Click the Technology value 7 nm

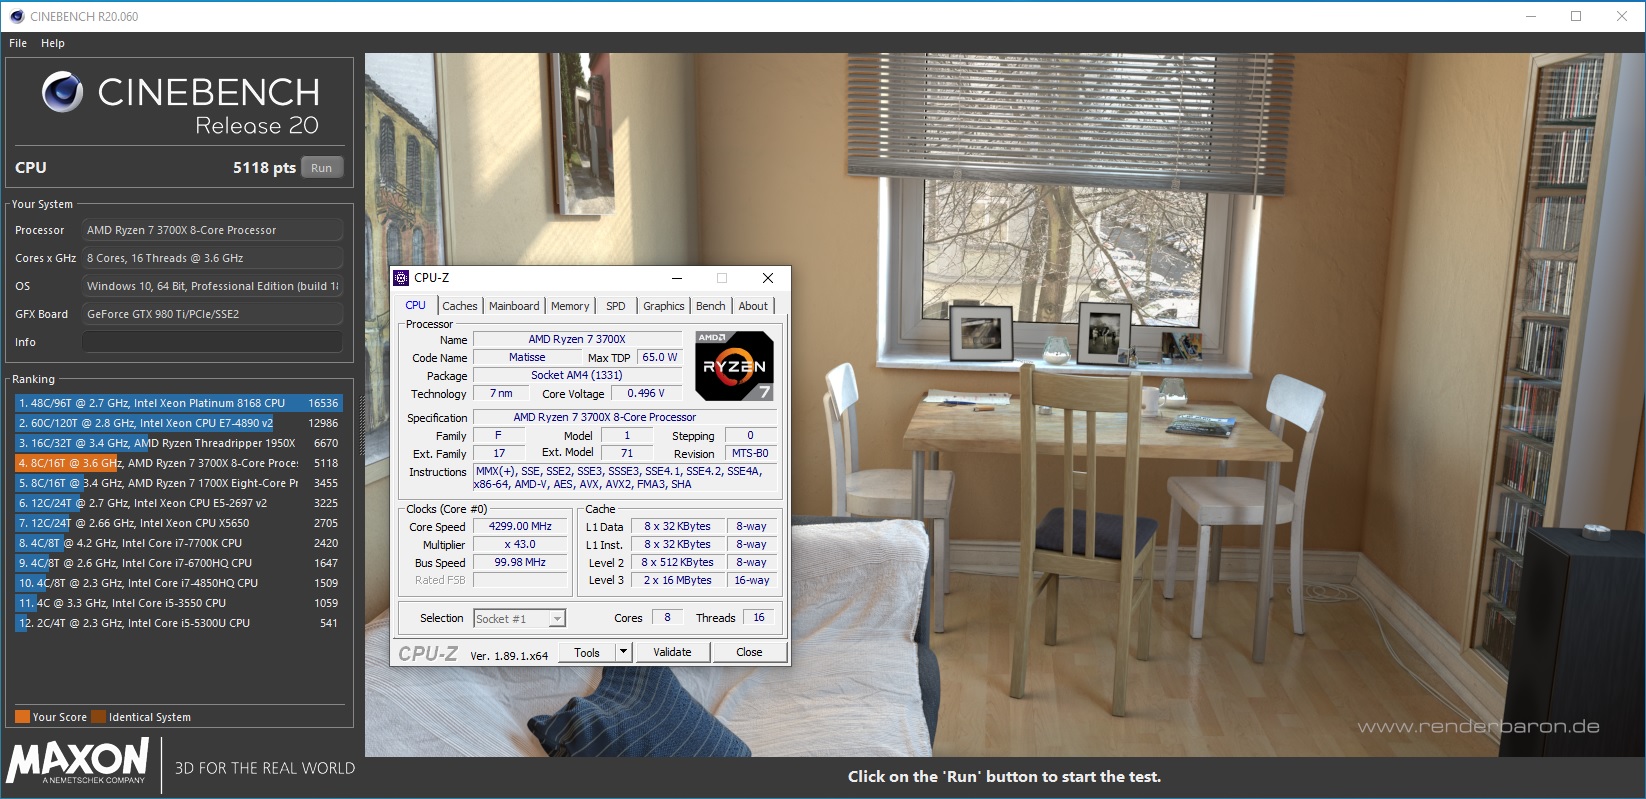(501, 393)
